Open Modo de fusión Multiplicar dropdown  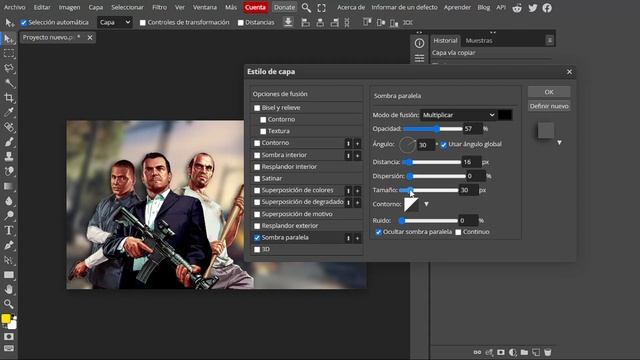[458, 115]
